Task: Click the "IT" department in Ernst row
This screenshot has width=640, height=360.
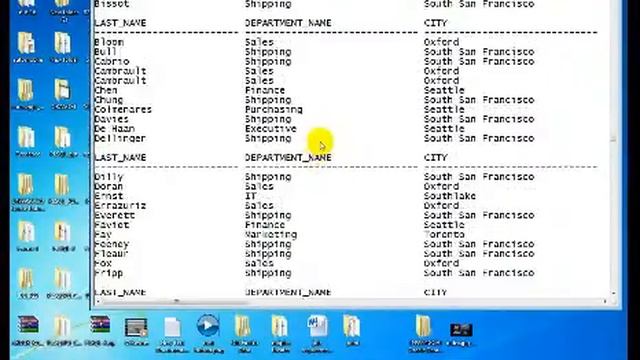Action: 251,196
